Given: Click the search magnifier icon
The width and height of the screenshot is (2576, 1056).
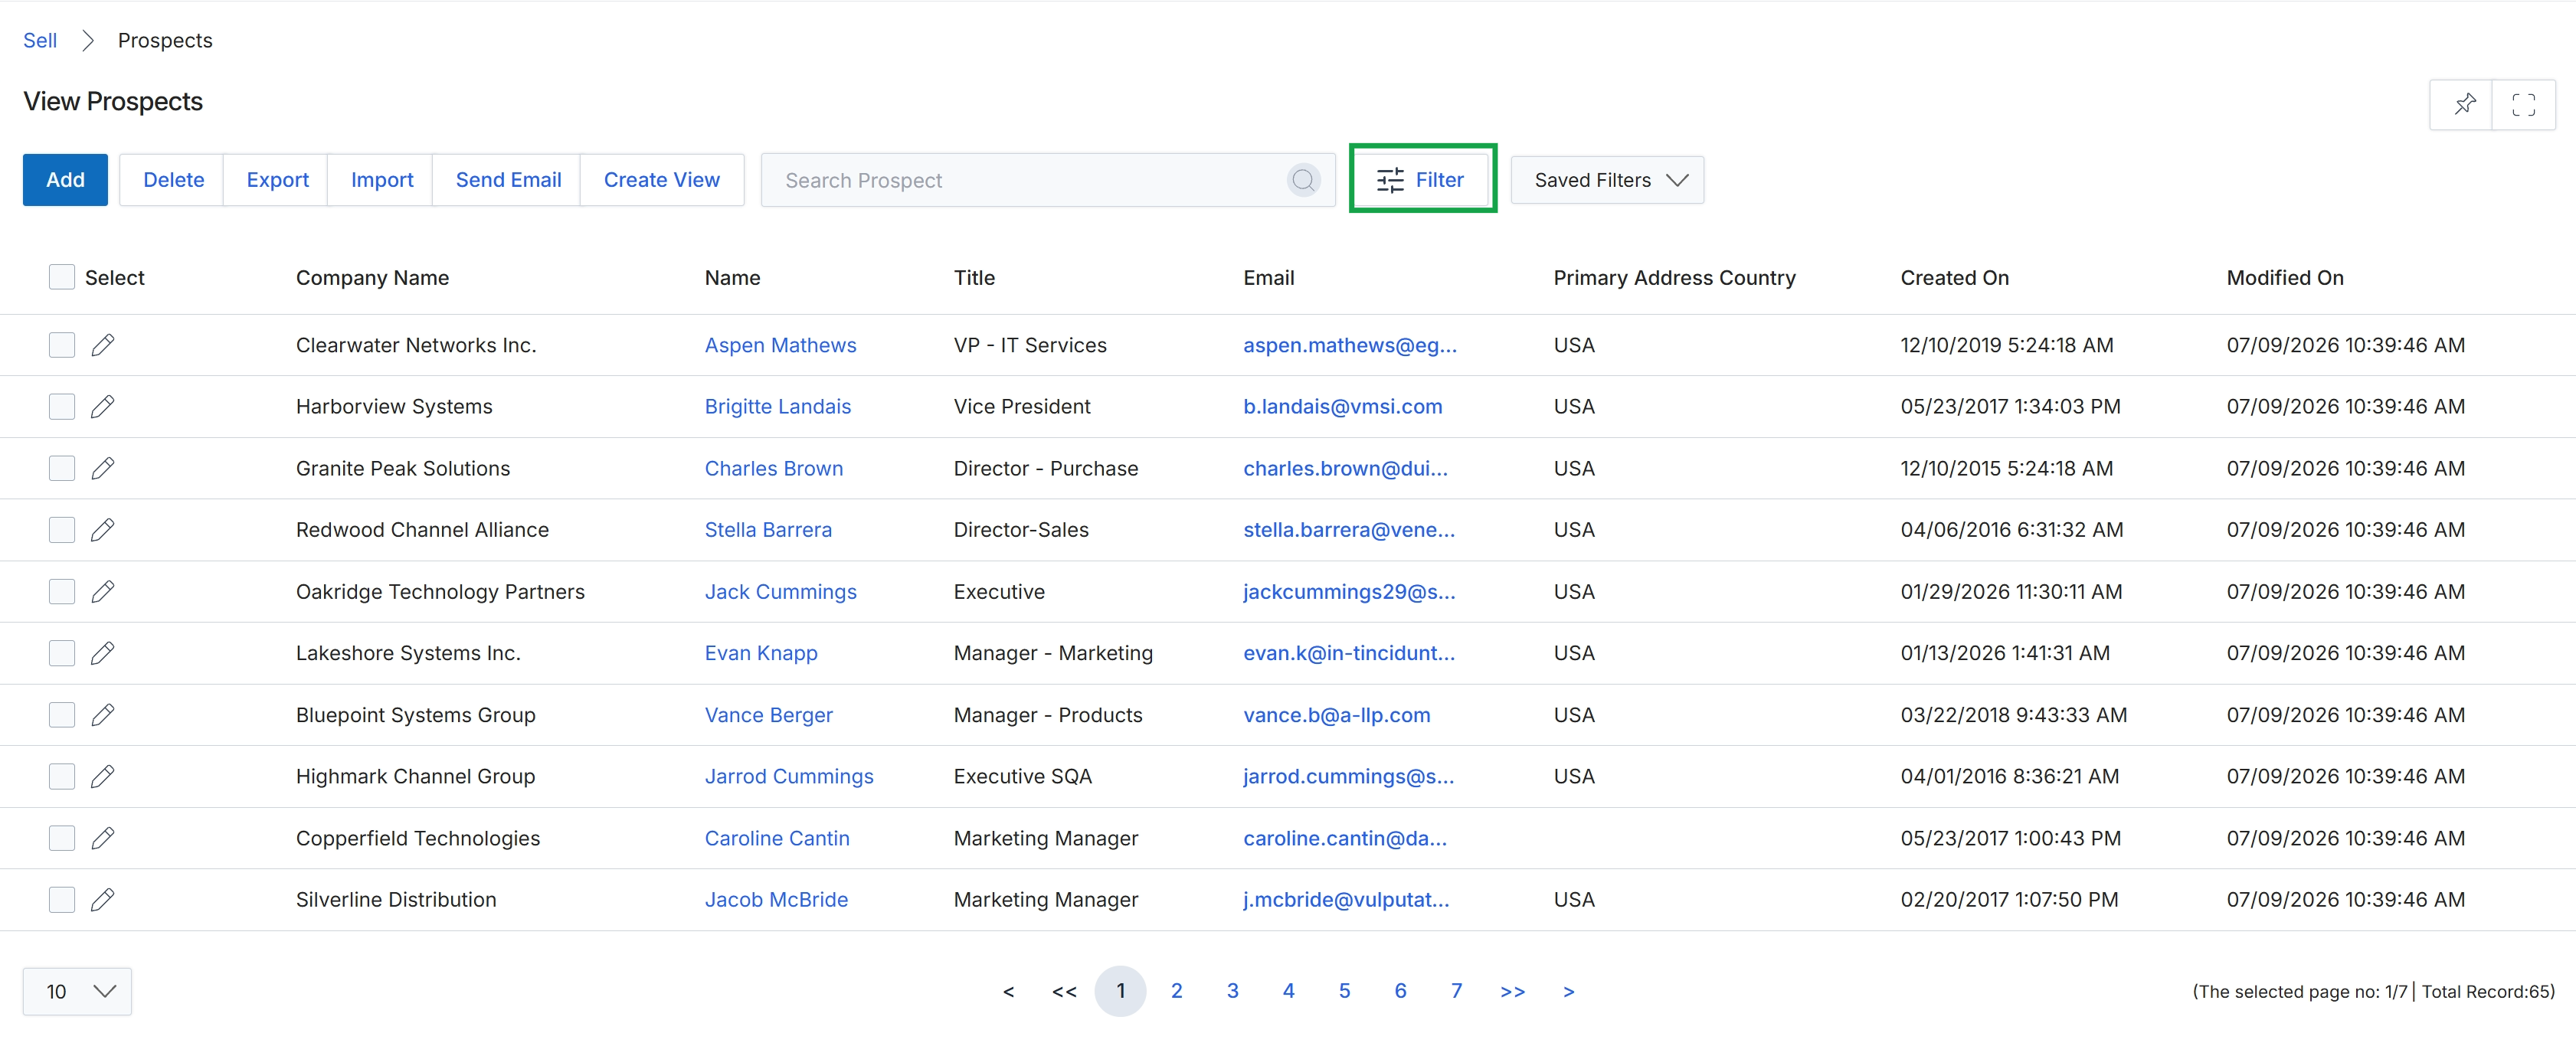Looking at the screenshot, I should click(1303, 180).
